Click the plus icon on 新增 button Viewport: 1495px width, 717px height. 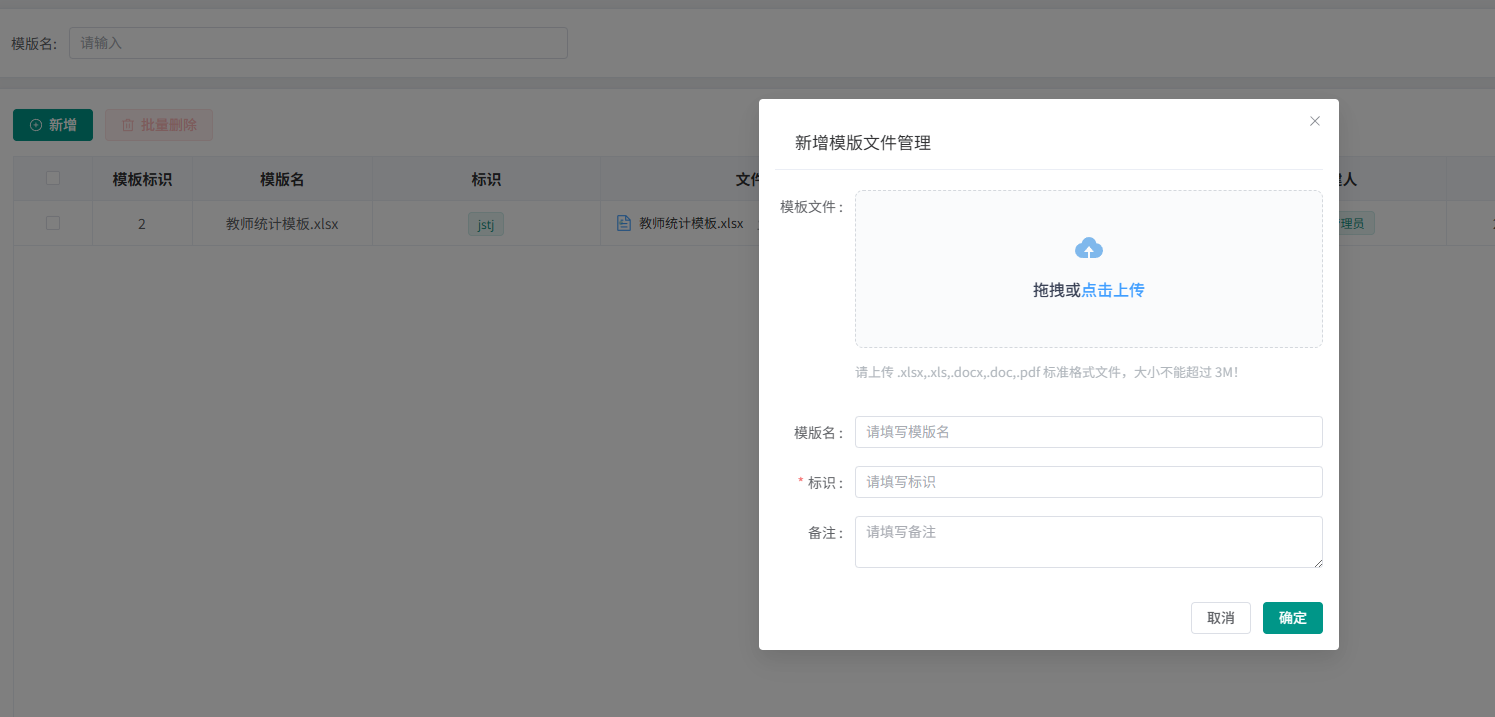[x=36, y=125]
